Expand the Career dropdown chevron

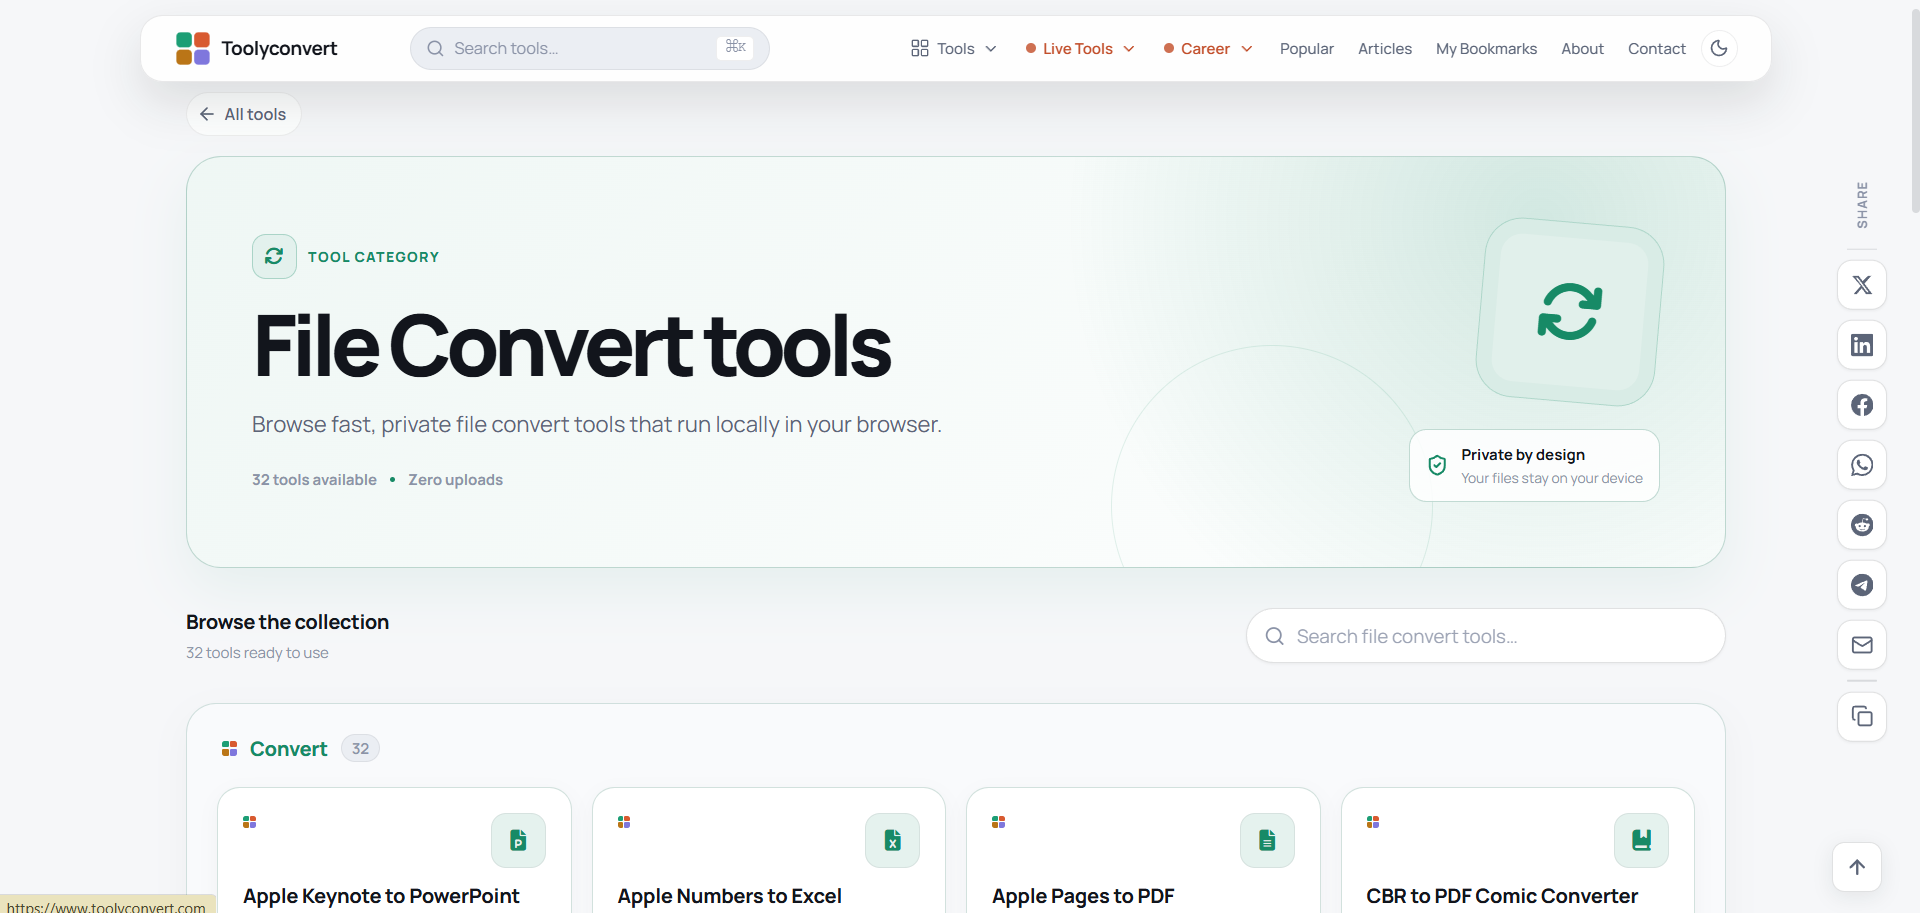click(1247, 48)
